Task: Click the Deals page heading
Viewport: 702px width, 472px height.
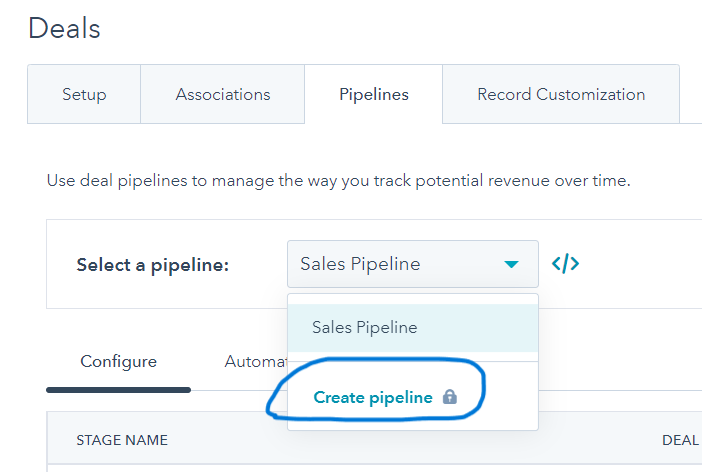Action: [x=64, y=28]
